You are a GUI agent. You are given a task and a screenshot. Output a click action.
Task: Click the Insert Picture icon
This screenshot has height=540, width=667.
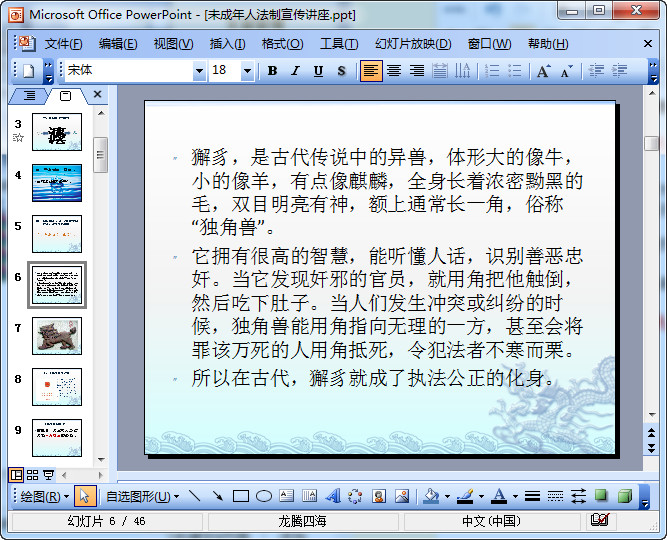click(402, 496)
